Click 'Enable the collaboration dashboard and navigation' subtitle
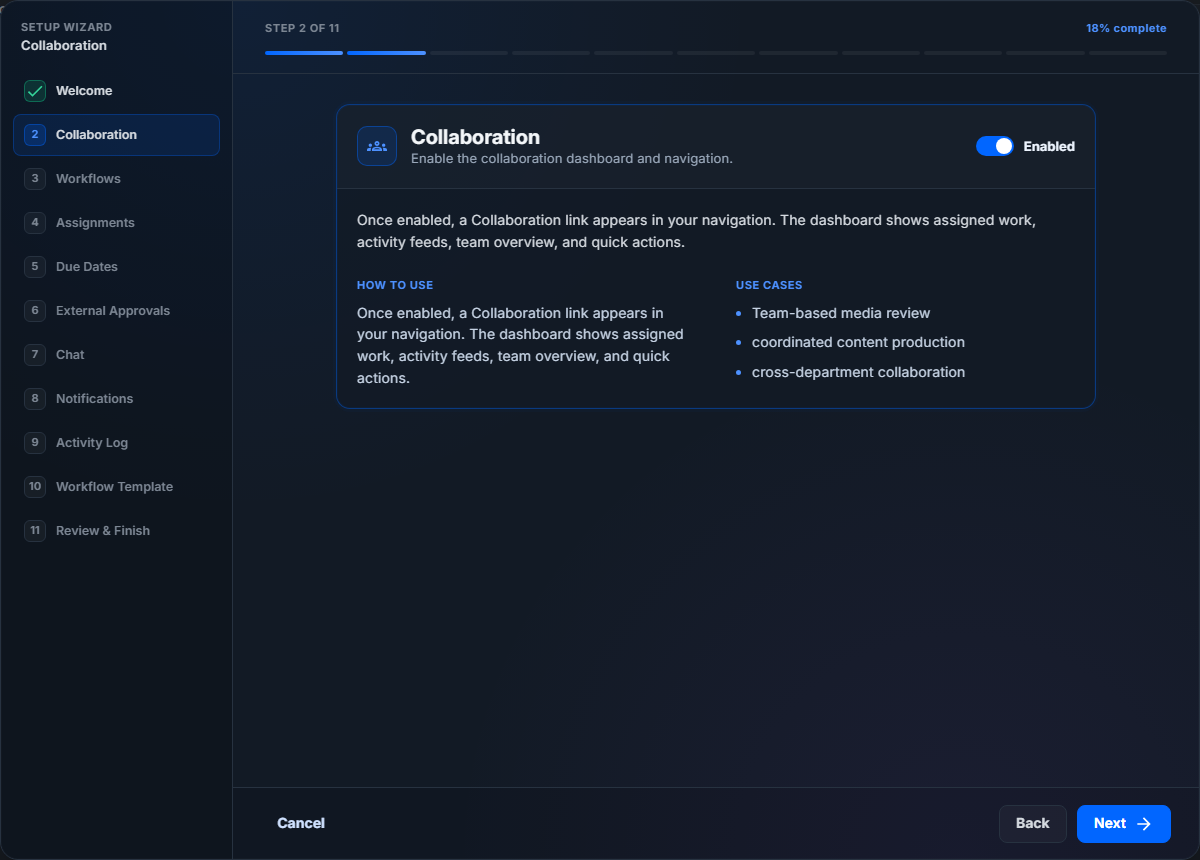This screenshot has width=1200, height=860. coord(572,159)
